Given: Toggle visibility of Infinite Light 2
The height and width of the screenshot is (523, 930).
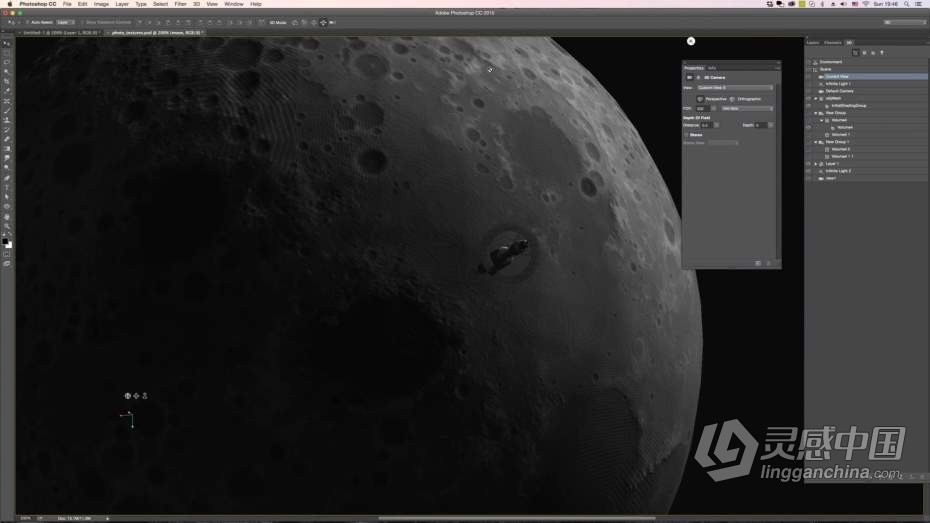Looking at the screenshot, I should (x=808, y=171).
